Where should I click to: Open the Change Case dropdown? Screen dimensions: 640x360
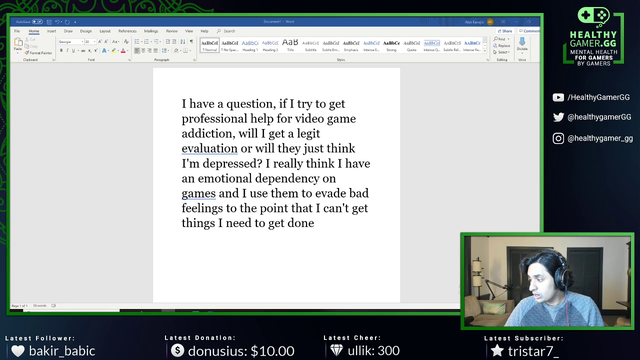click(x=116, y=42)
